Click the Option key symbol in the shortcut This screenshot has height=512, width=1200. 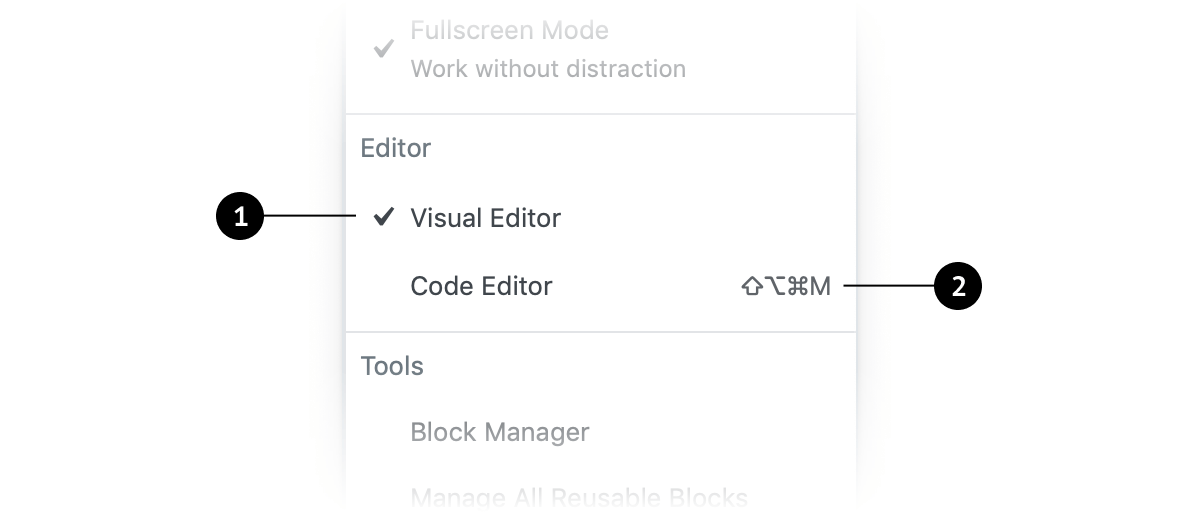click(776, 287)
